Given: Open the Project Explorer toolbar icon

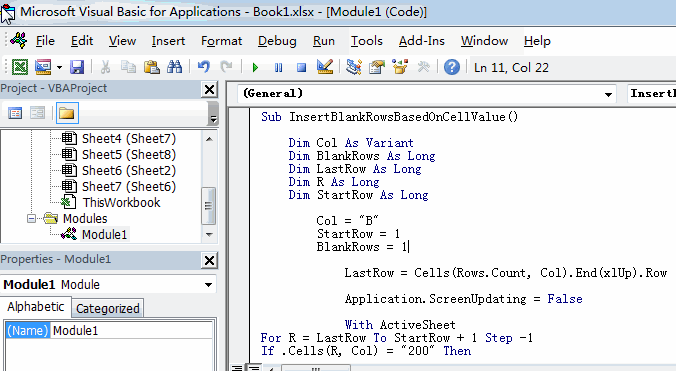Looking at the screenshot, I should click(354, 67).
